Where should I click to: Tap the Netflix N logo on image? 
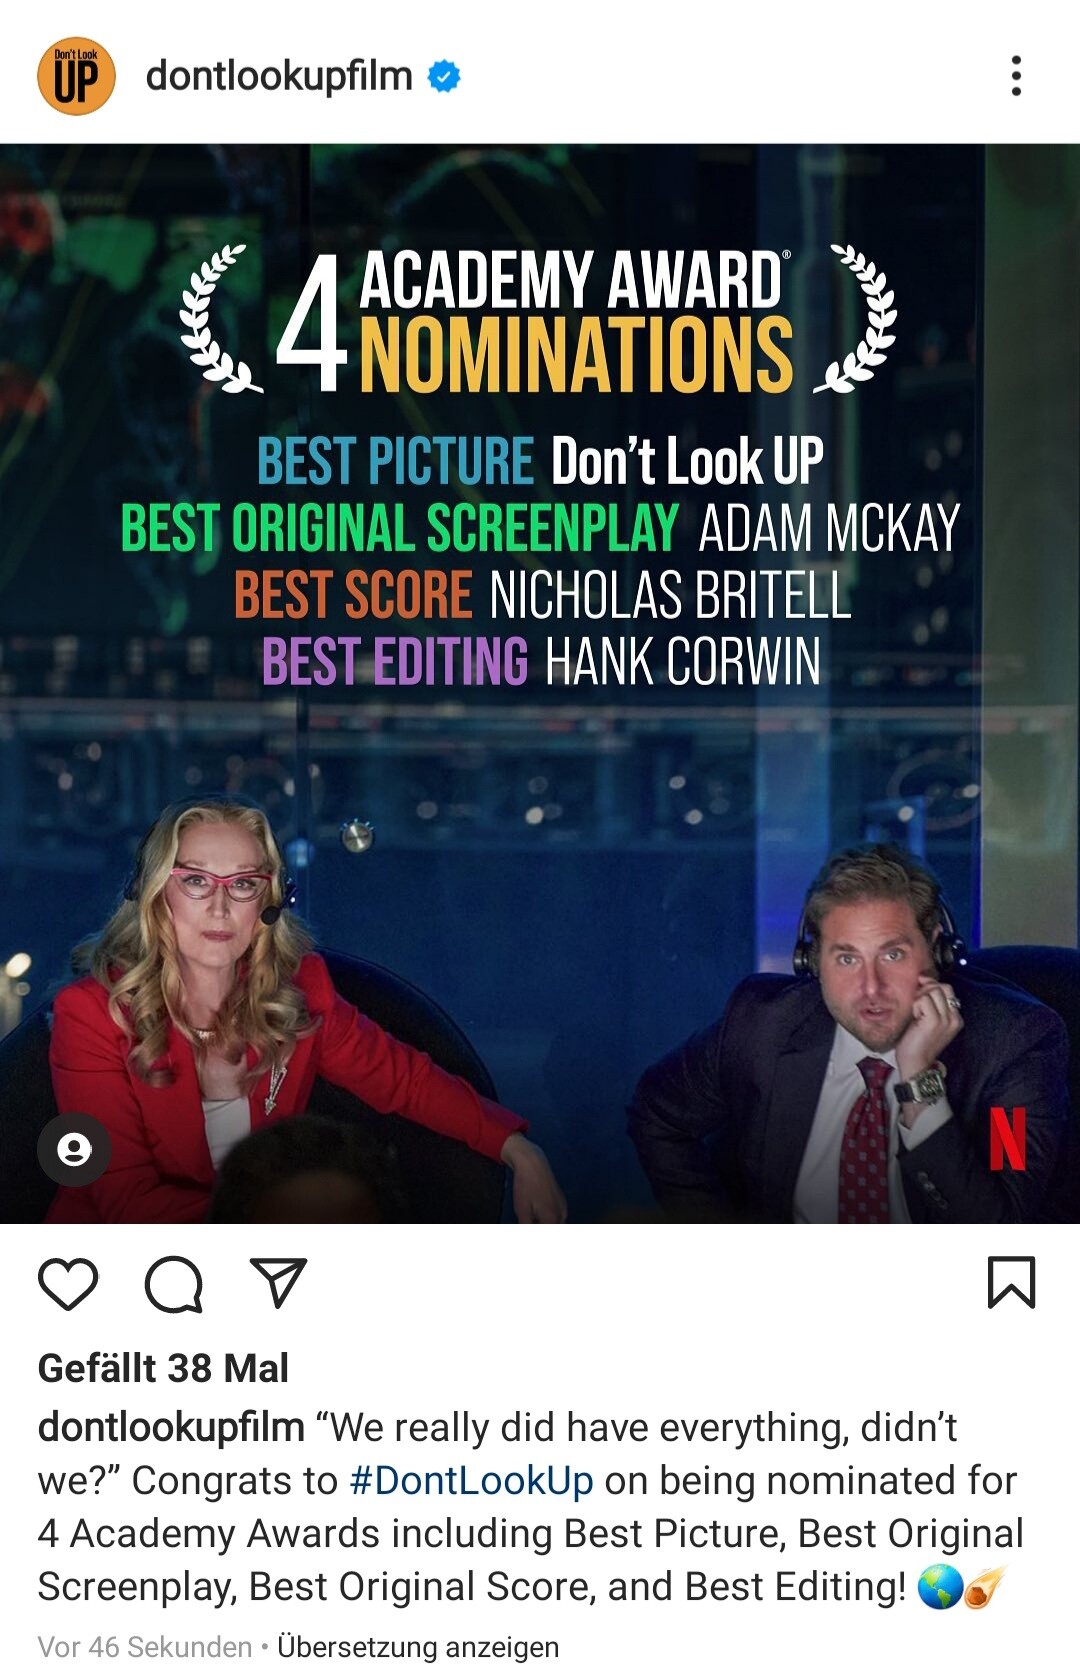(x=1007, y=1139)
